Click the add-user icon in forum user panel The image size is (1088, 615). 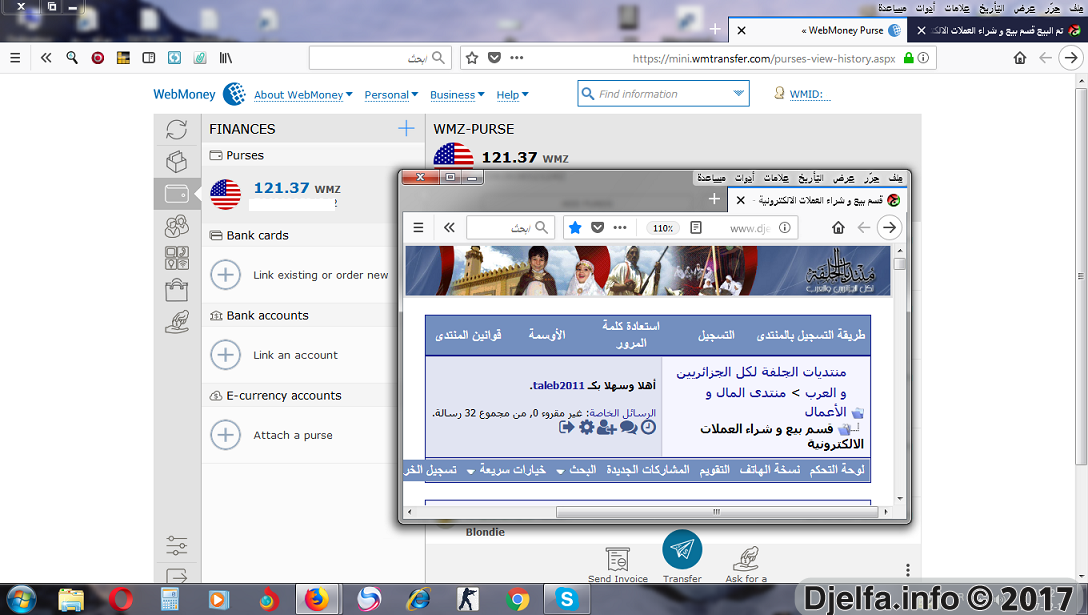607,428
